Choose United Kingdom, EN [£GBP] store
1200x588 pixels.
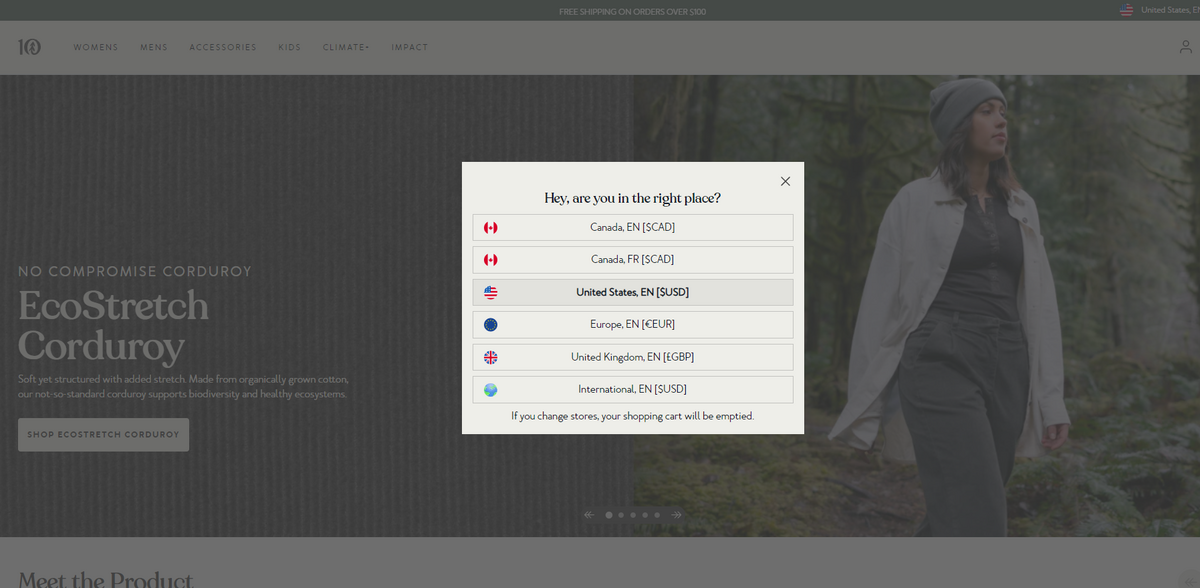633,357
